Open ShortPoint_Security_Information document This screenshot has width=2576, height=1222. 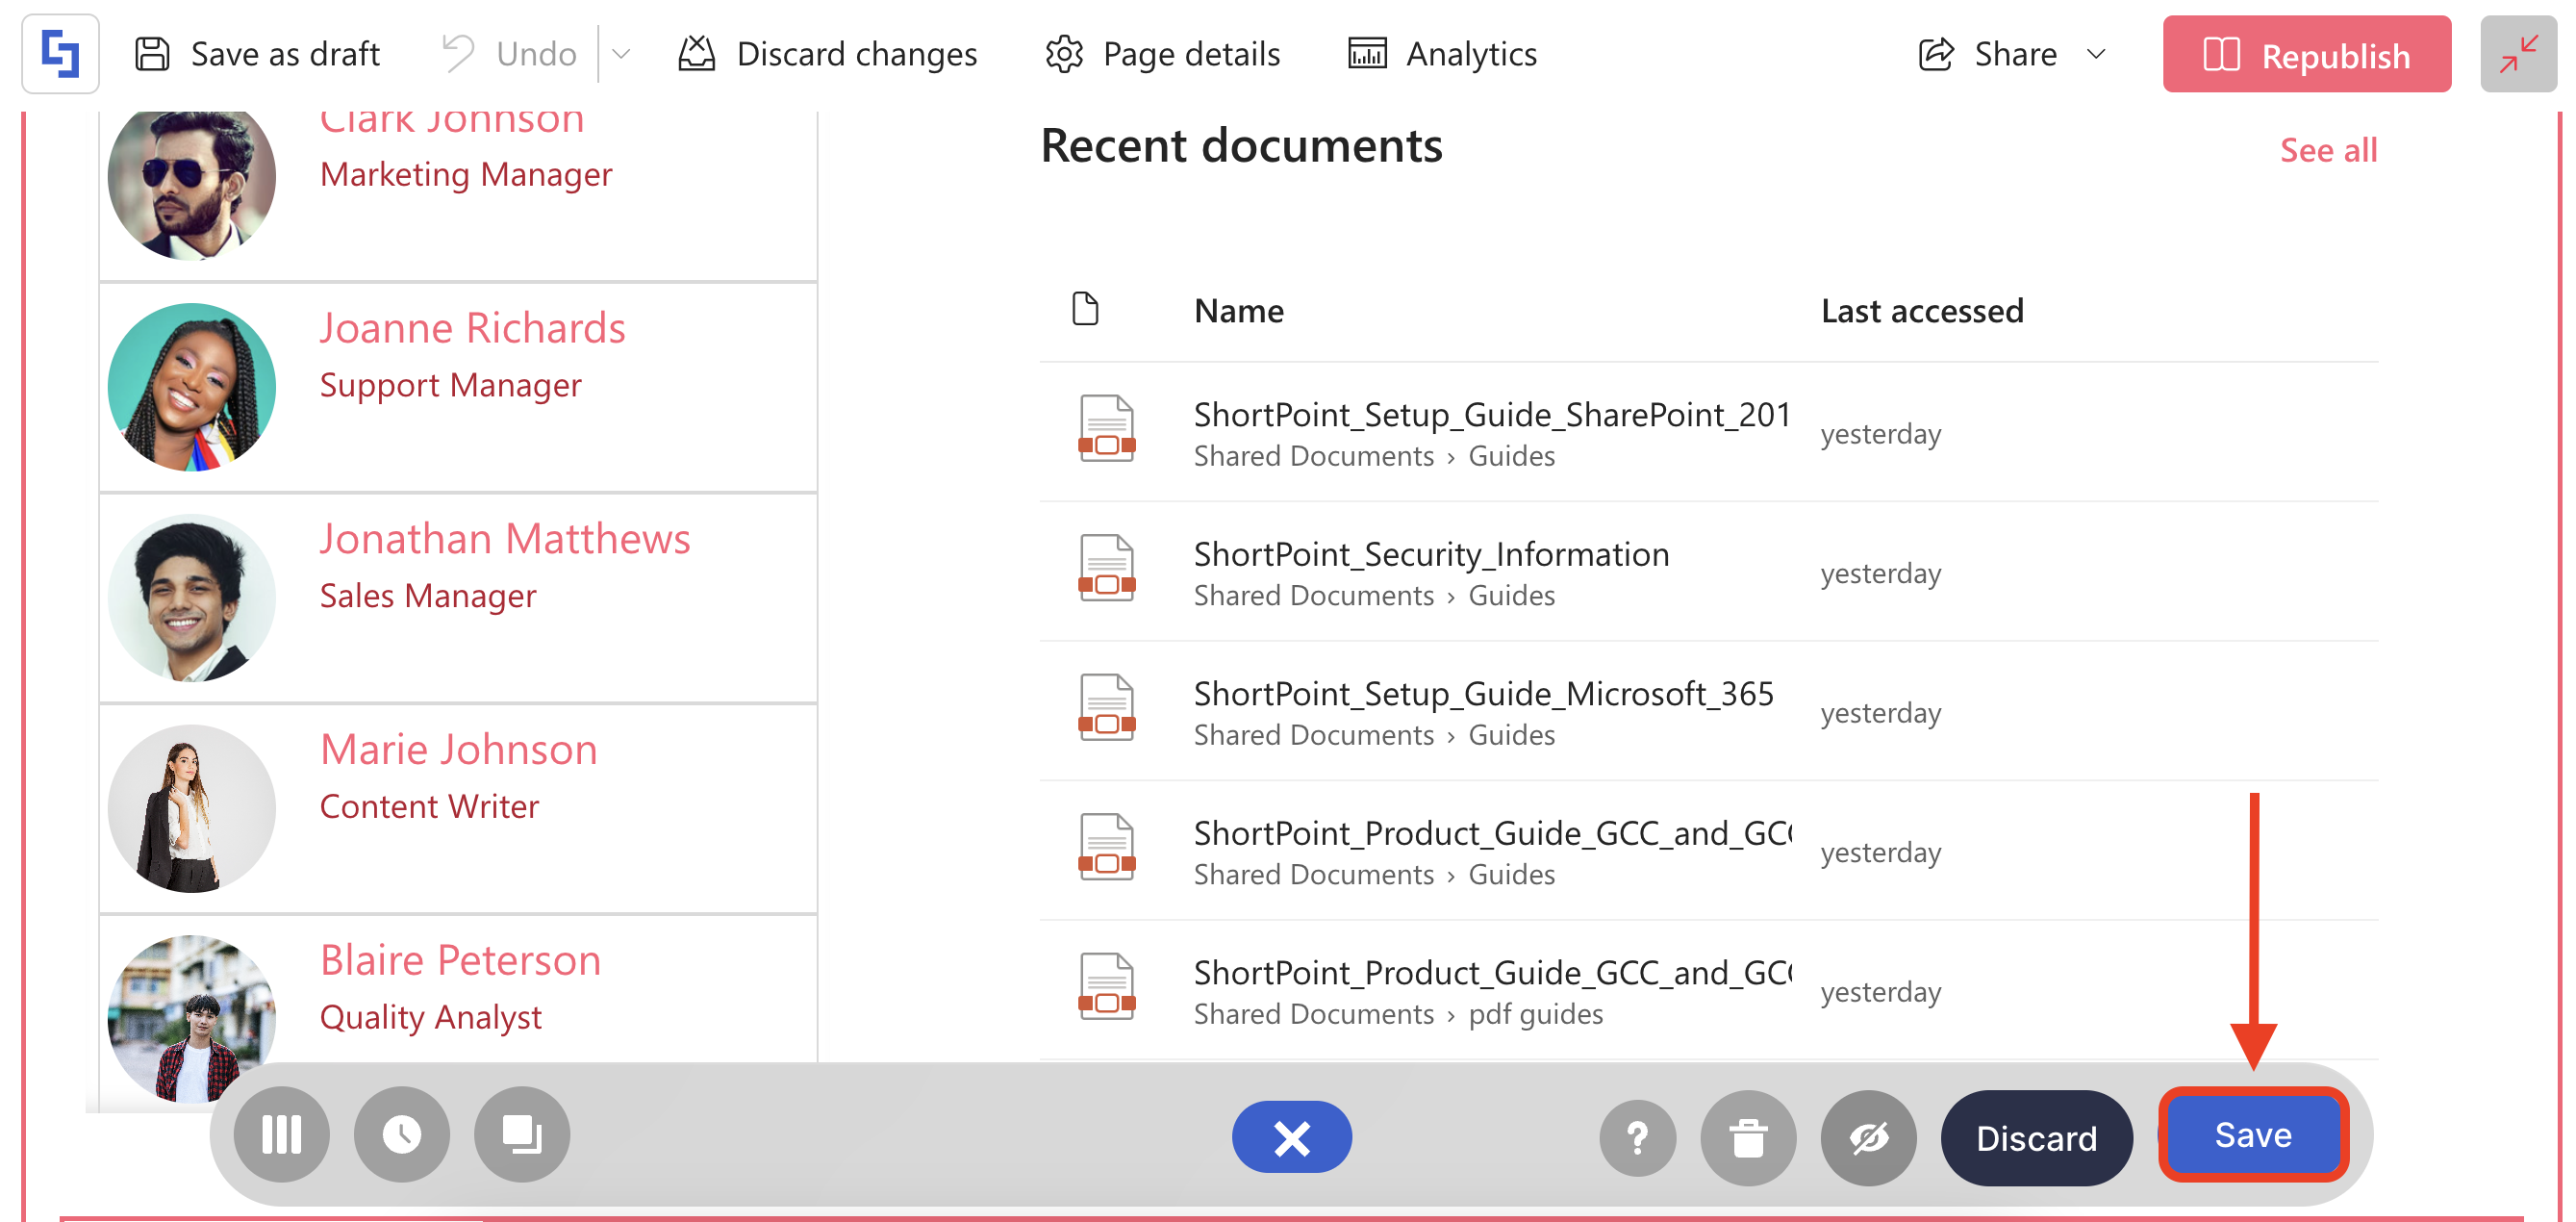tap(1431, 554)
